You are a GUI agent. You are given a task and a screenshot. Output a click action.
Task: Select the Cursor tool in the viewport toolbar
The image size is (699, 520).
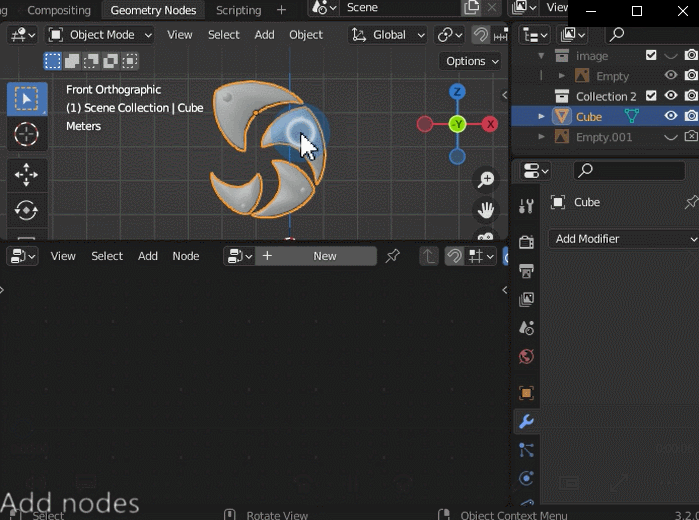tap(26, 134)
